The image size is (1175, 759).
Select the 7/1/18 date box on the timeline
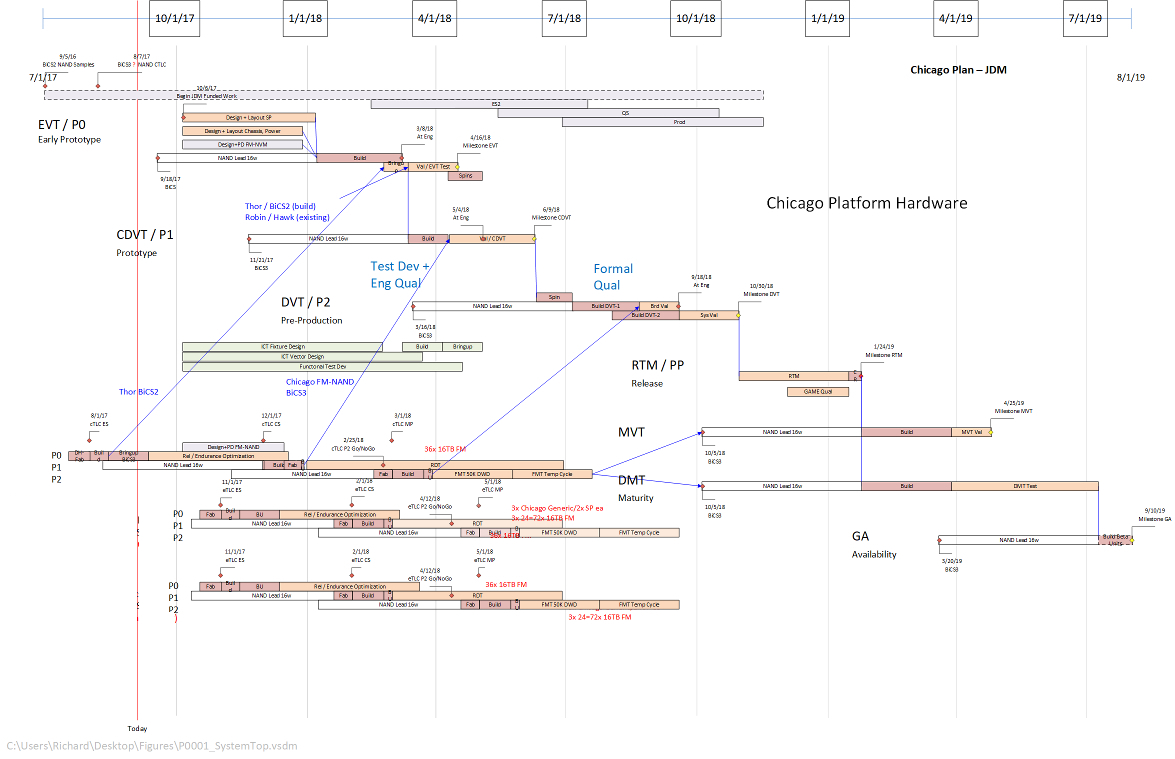(564, 18)
